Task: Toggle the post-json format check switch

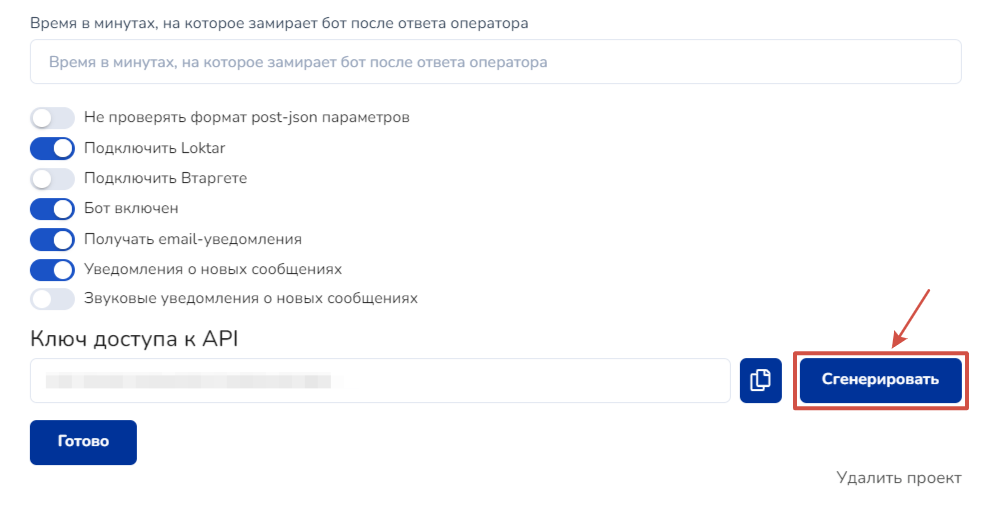Action: pos(53,118)
